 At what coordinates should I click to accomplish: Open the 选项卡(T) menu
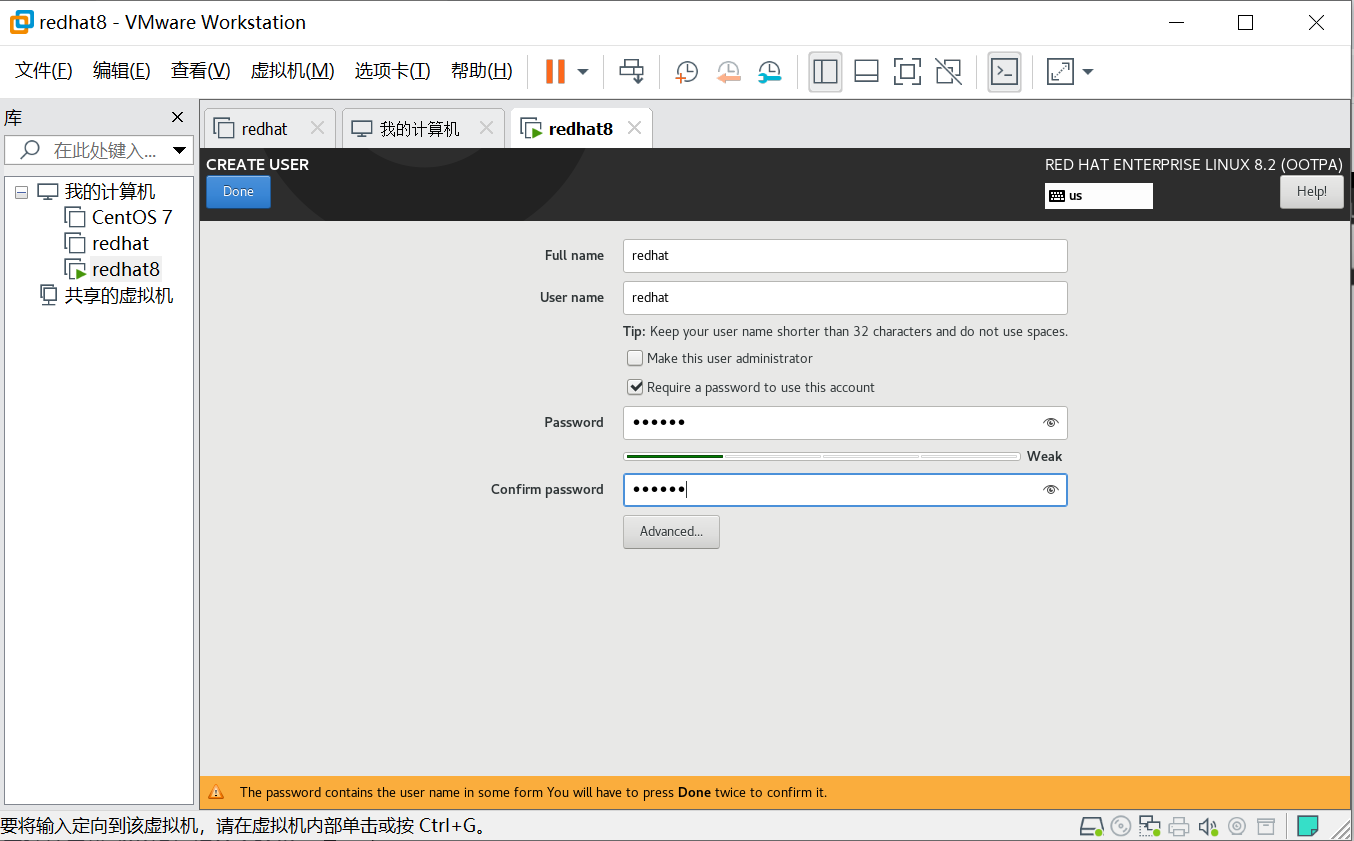(x=392, y=71)
